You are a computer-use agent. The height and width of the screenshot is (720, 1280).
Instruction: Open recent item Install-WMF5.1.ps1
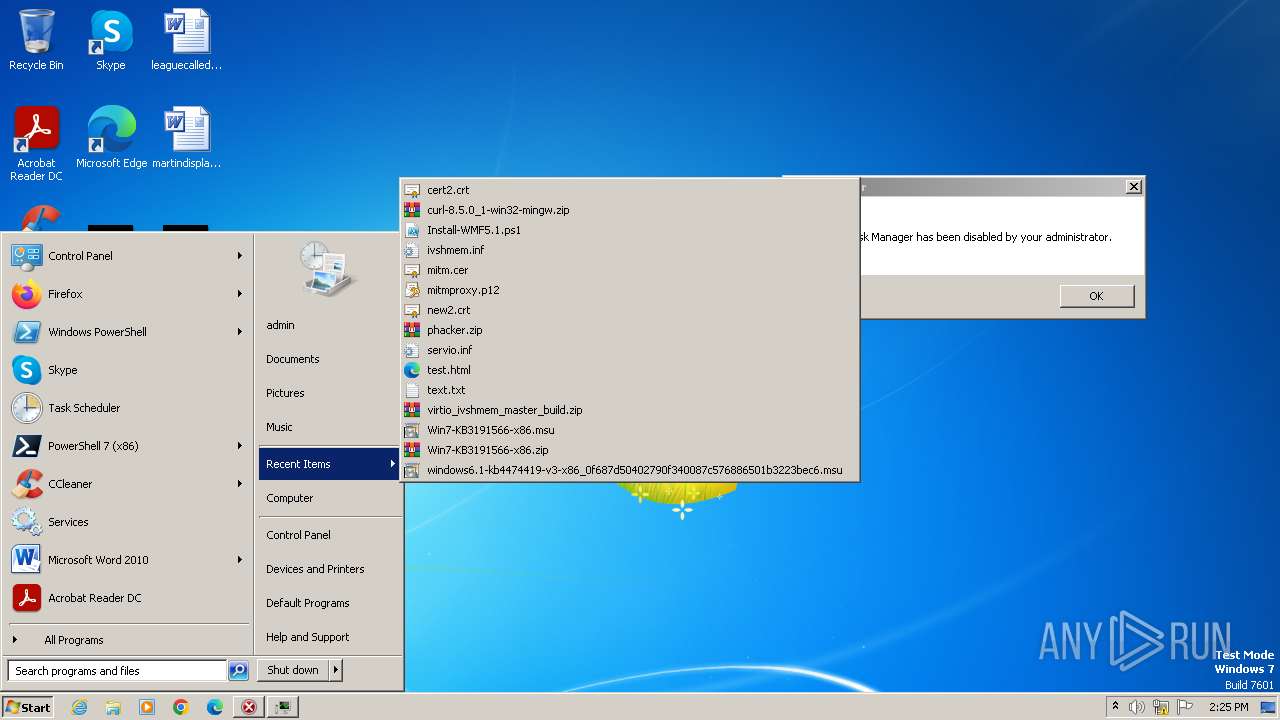pos(629,230)
